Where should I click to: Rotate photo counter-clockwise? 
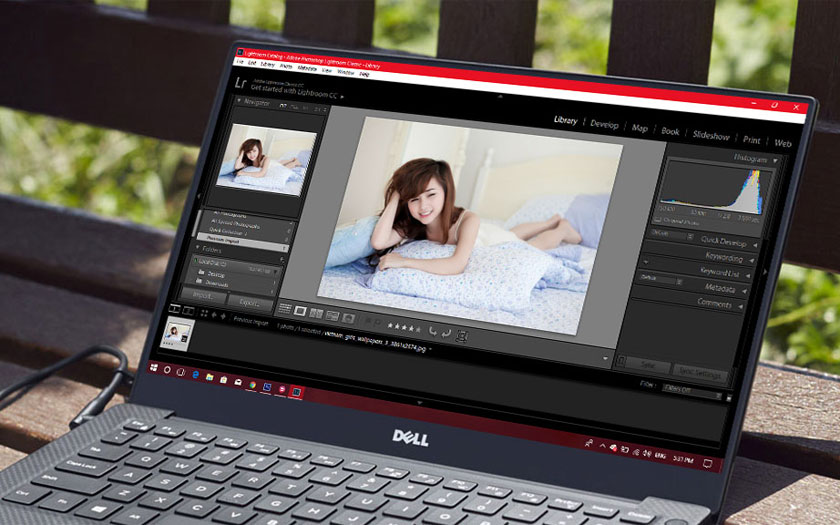[433, 331]
